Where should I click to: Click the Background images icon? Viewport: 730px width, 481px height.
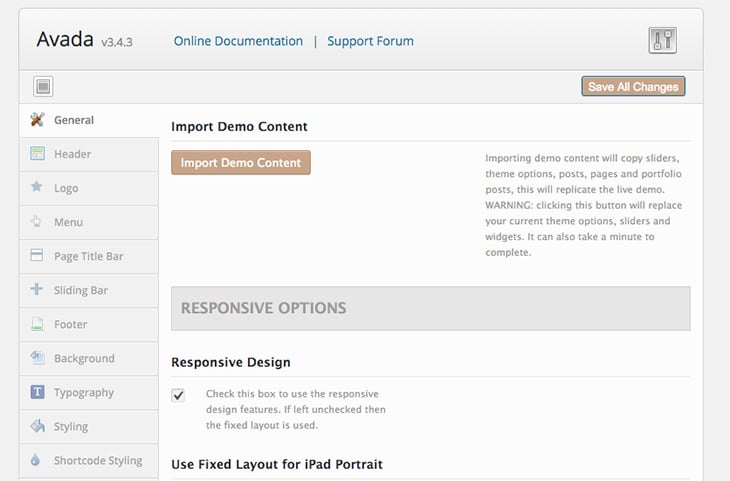coord(37,358)
